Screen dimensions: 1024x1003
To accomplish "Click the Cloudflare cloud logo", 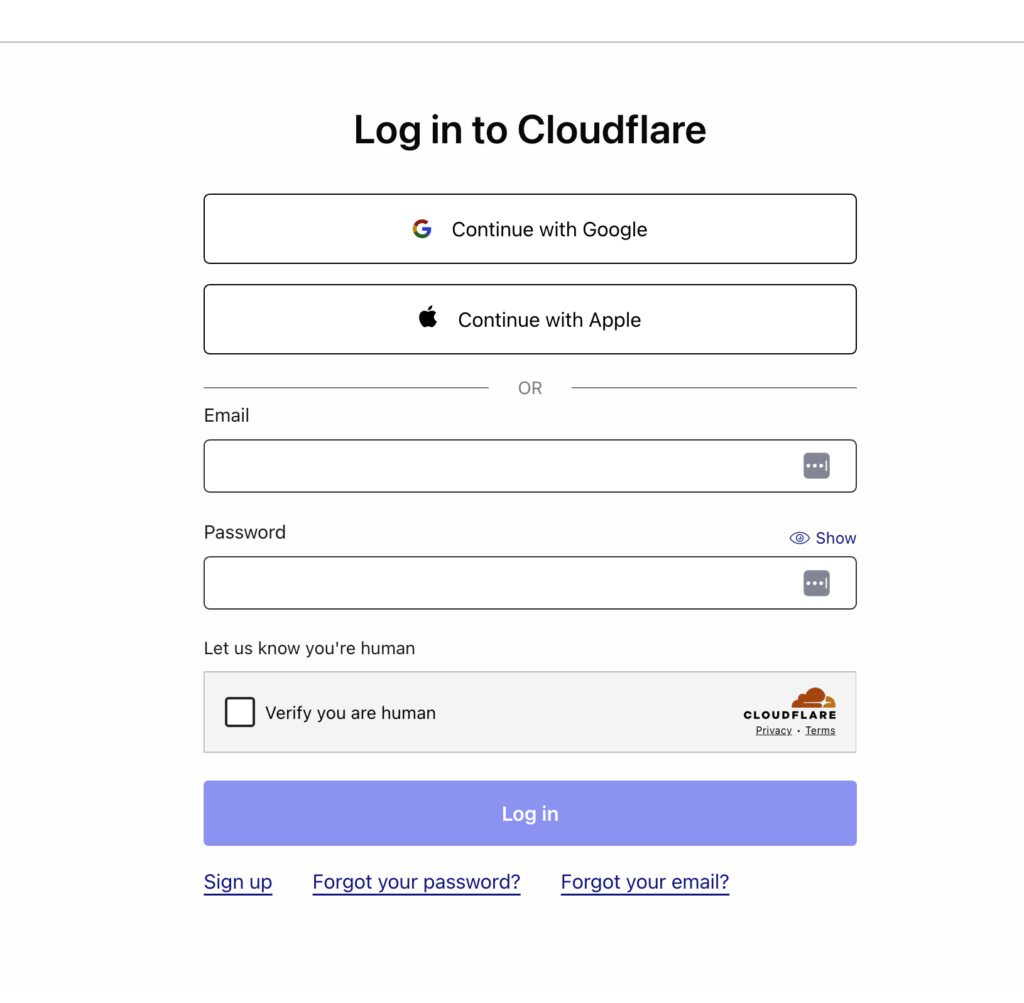I will click(x=813, y=698).
